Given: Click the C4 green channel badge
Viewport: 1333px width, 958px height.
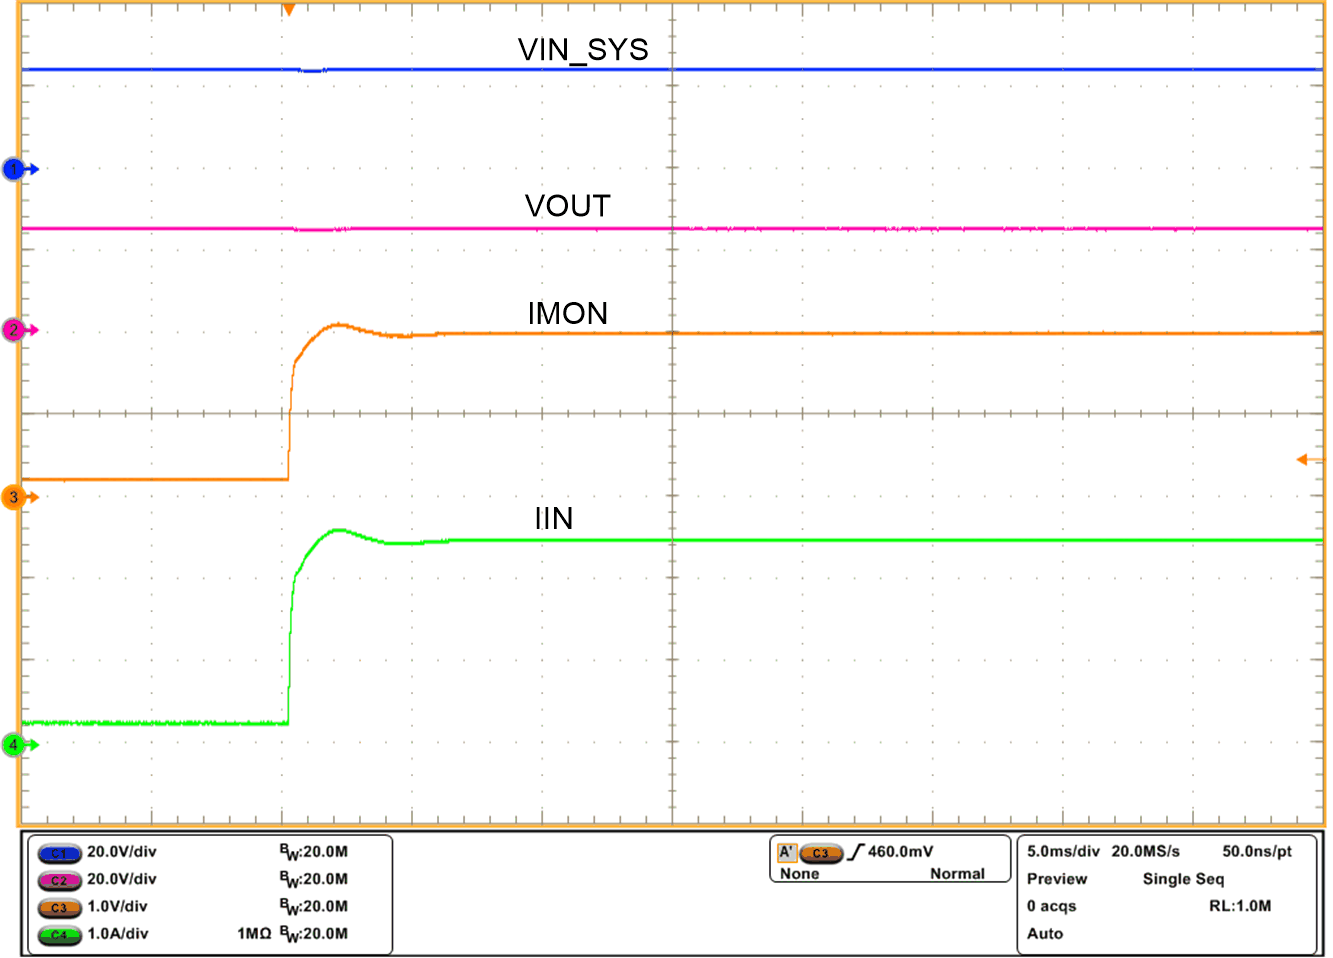Looking at the screenshot, I should pos(59,935).
